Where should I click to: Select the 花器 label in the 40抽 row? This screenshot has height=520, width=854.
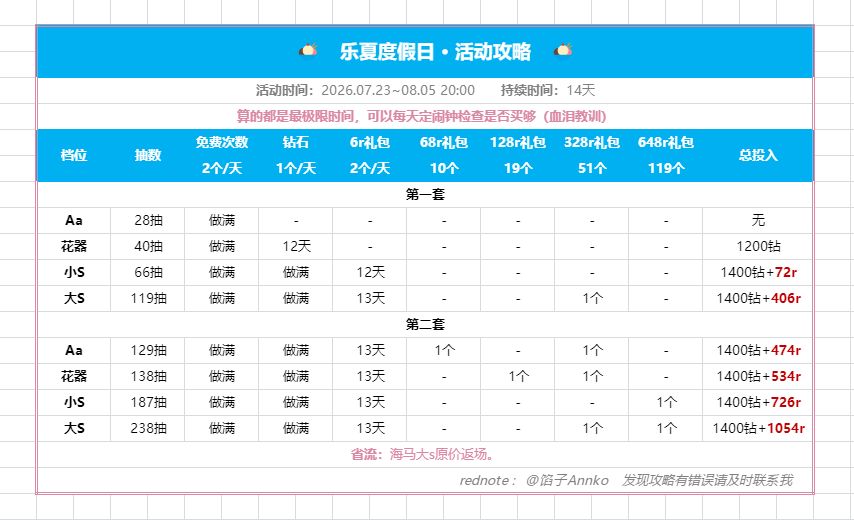pos(74,246)
